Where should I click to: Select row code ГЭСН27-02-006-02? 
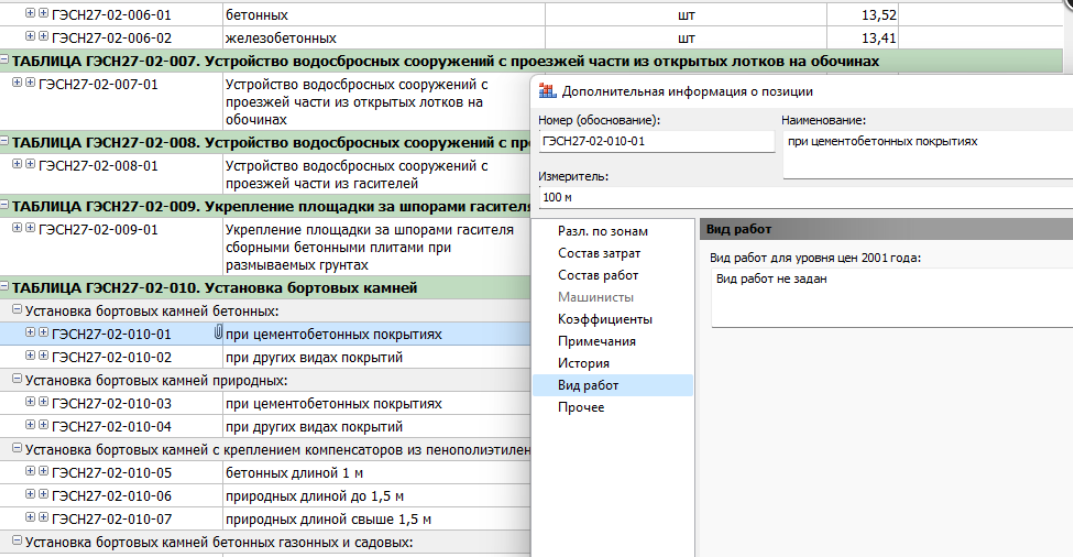click(x=112, y=38)
